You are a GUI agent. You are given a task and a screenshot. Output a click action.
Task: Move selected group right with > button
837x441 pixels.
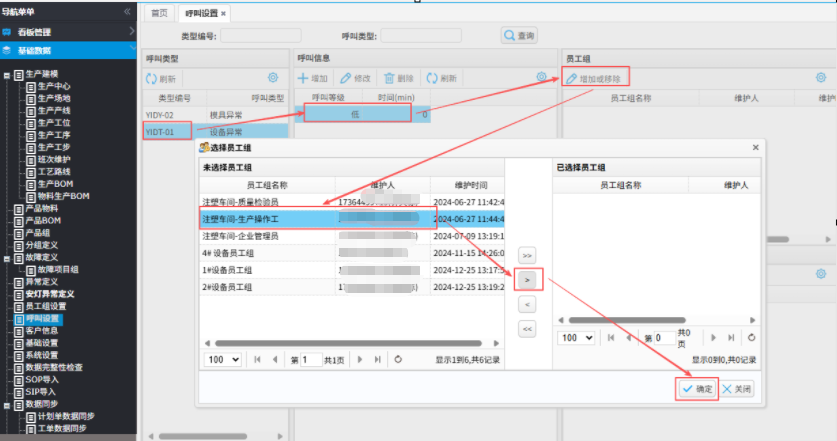(527, 280)
